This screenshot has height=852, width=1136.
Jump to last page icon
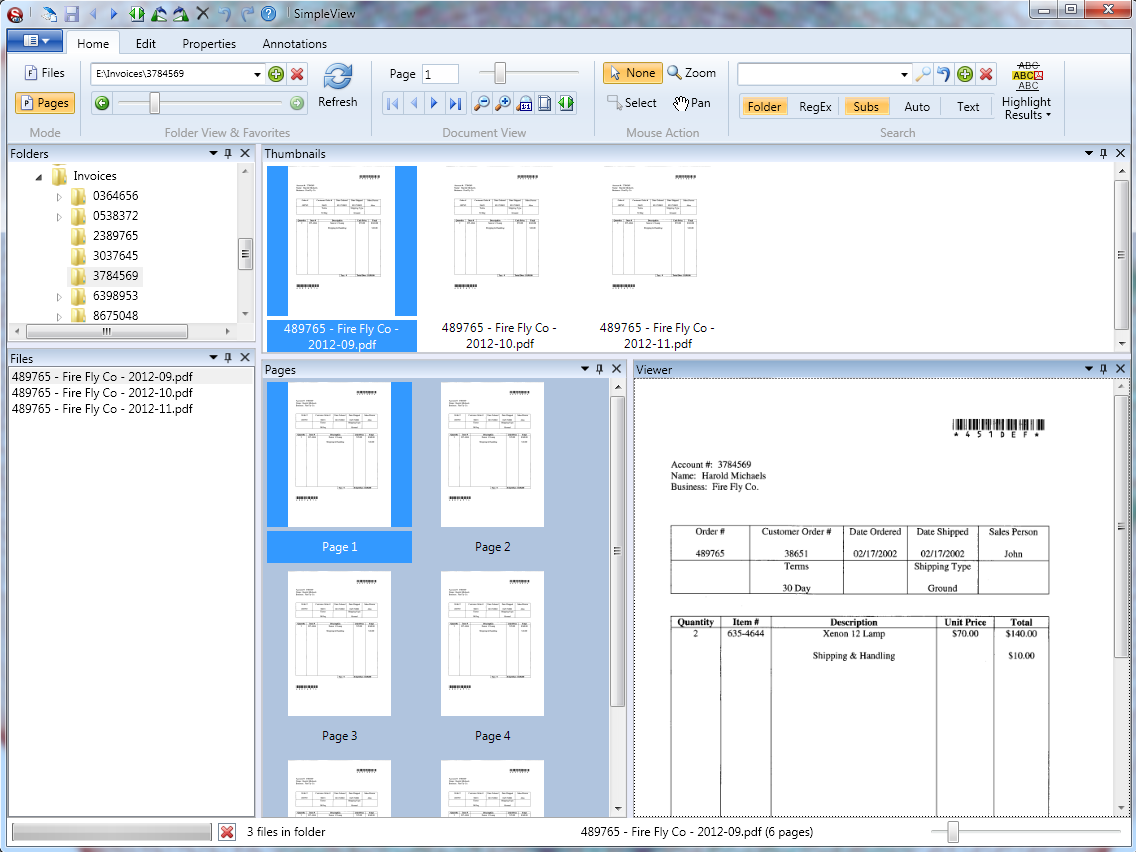(x=455, y=104)
